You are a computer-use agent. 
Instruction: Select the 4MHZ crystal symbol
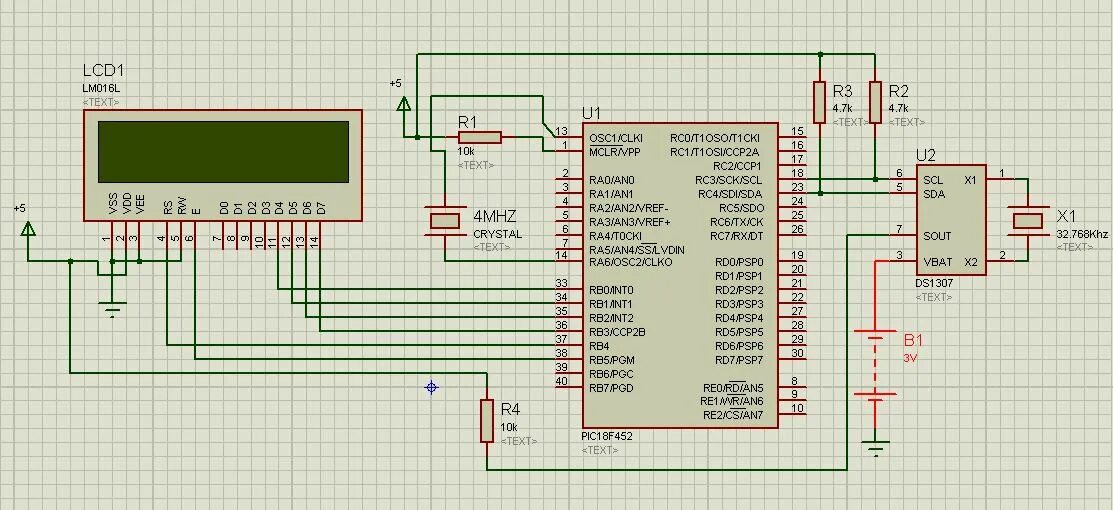(x=445, y=220)
